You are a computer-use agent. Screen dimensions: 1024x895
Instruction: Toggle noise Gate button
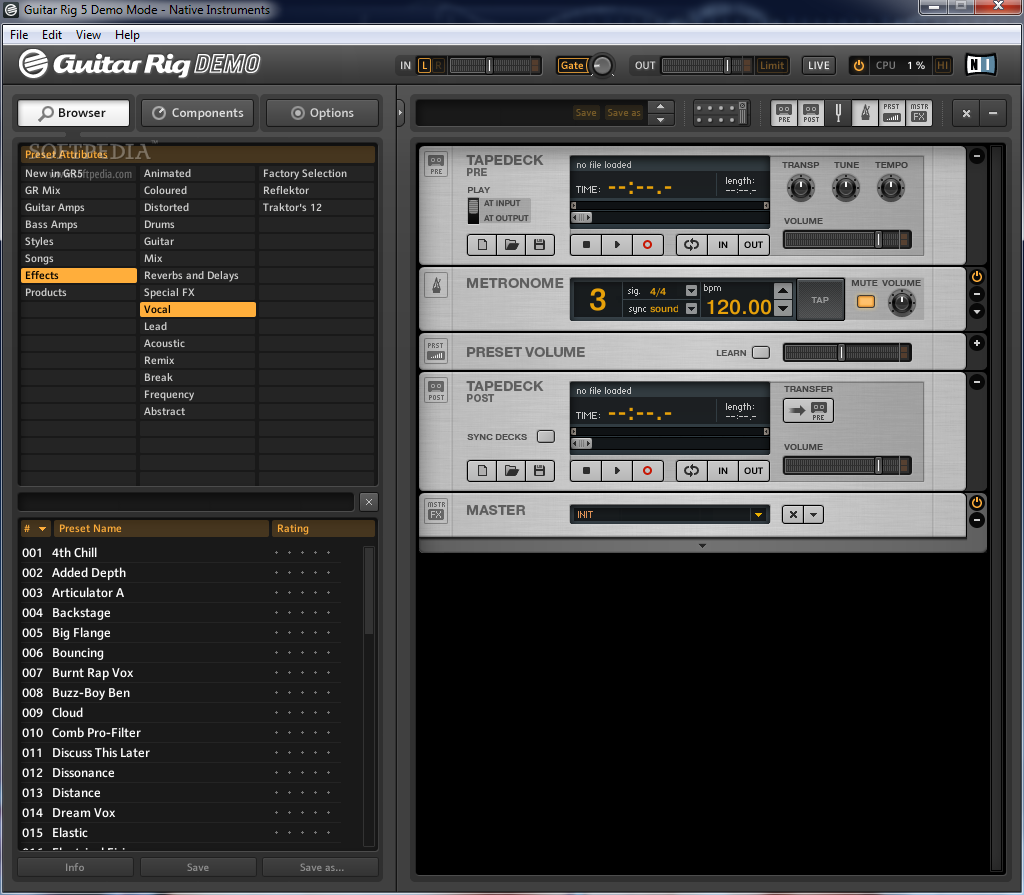click(x=571, y=65)
